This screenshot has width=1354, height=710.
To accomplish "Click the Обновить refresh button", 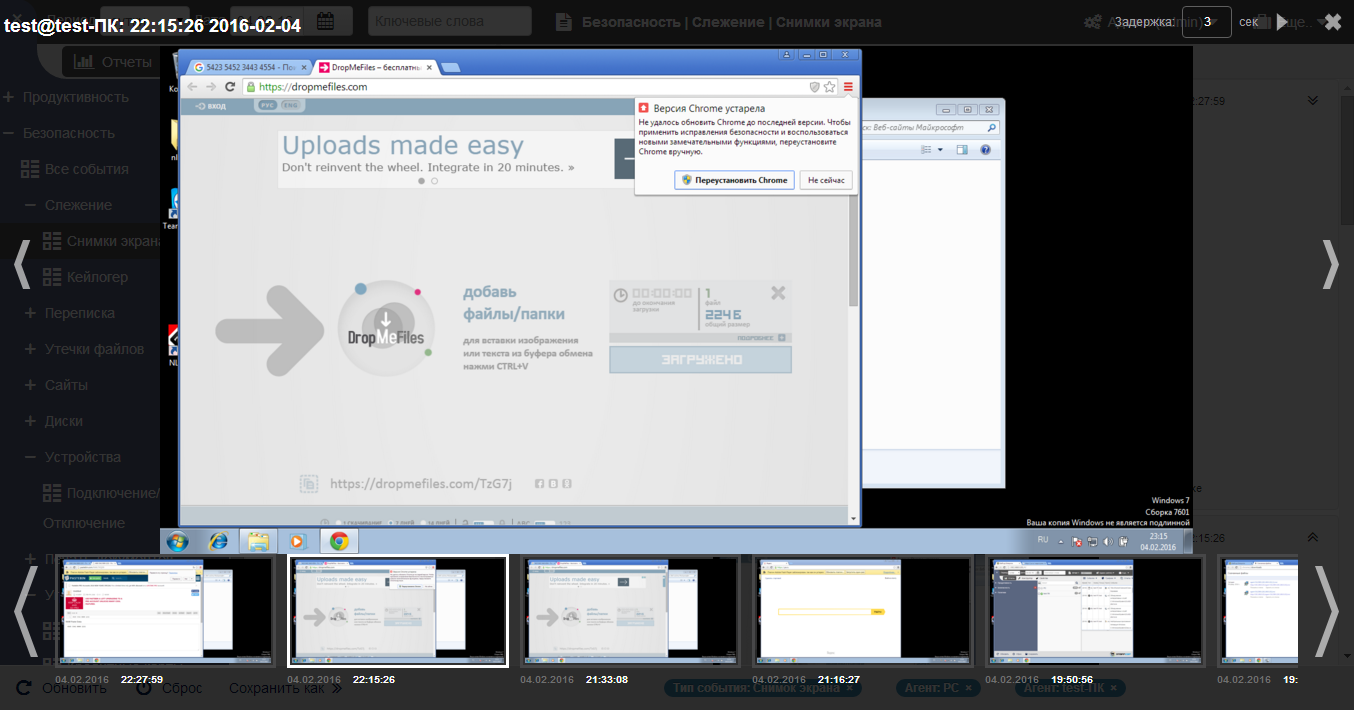I will pyautogui.click(x=62, y=688).
